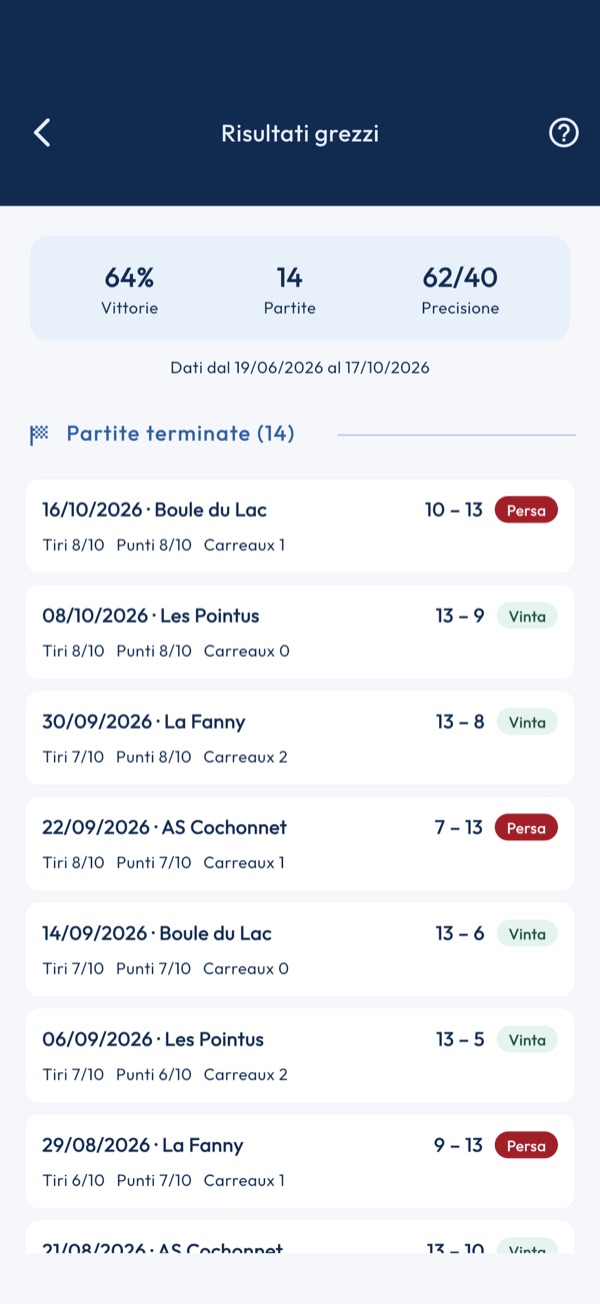600x1304 pixels.
Task: Tap the 62/40 Precisione statistic
Action: coord(460,290)
